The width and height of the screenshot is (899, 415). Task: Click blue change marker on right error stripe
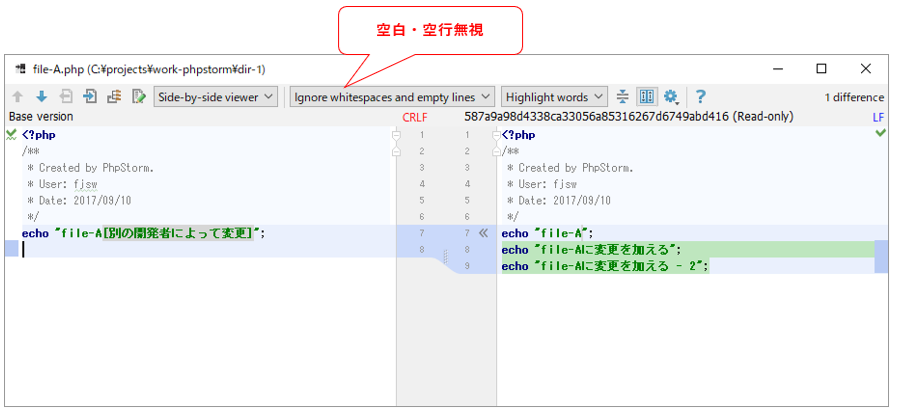(881, 257)
